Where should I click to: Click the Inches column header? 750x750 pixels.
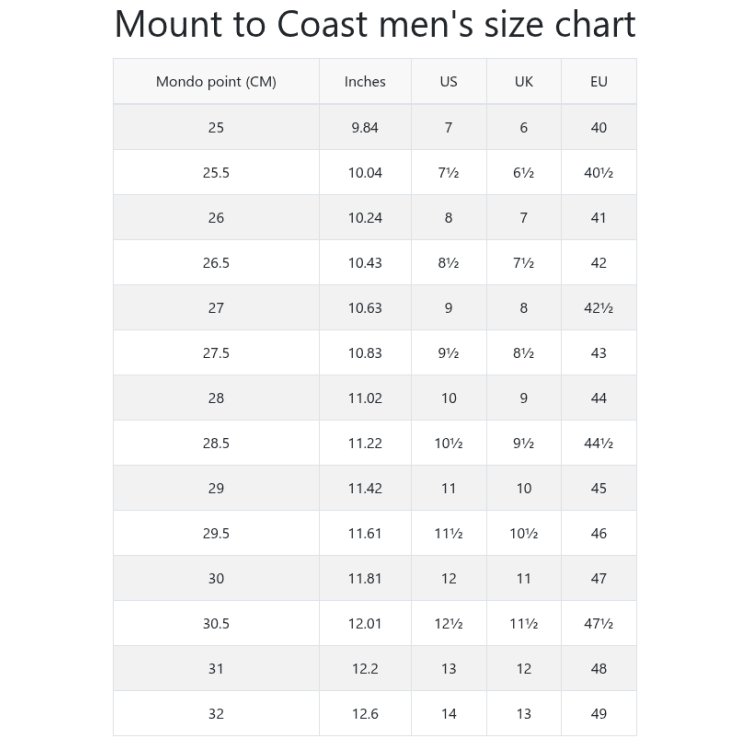click(x=365, y=82)
